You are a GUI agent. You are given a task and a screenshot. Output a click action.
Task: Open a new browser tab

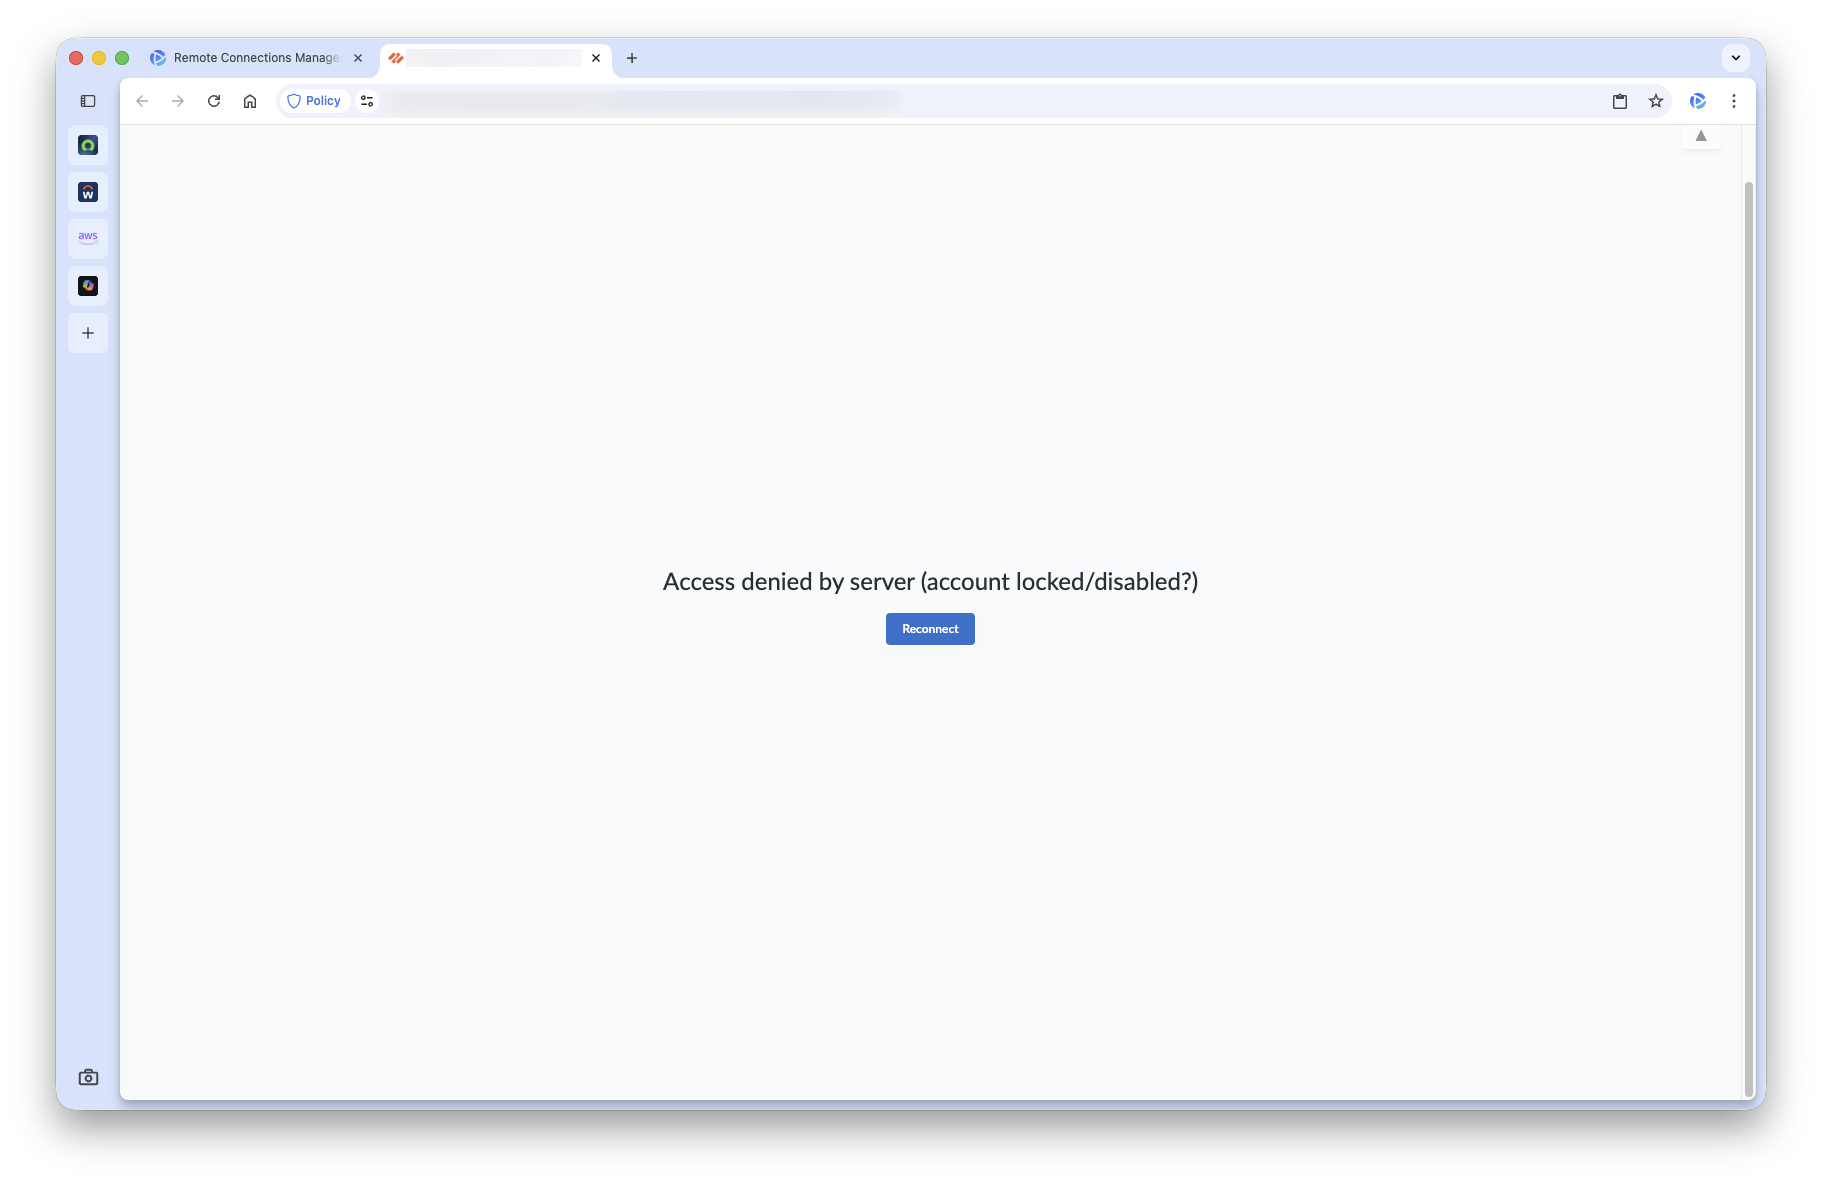(x=632, y=58)
